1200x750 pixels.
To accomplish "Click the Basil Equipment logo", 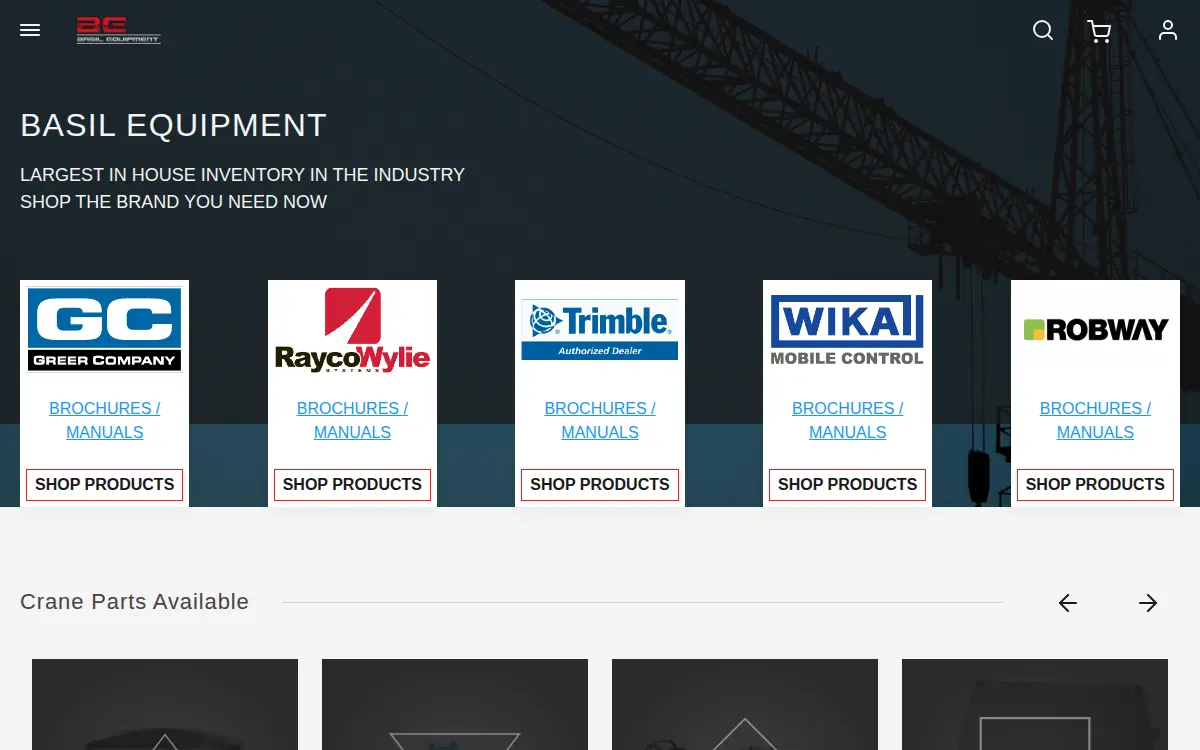I will pyautogui.click(x=119, y=30).
